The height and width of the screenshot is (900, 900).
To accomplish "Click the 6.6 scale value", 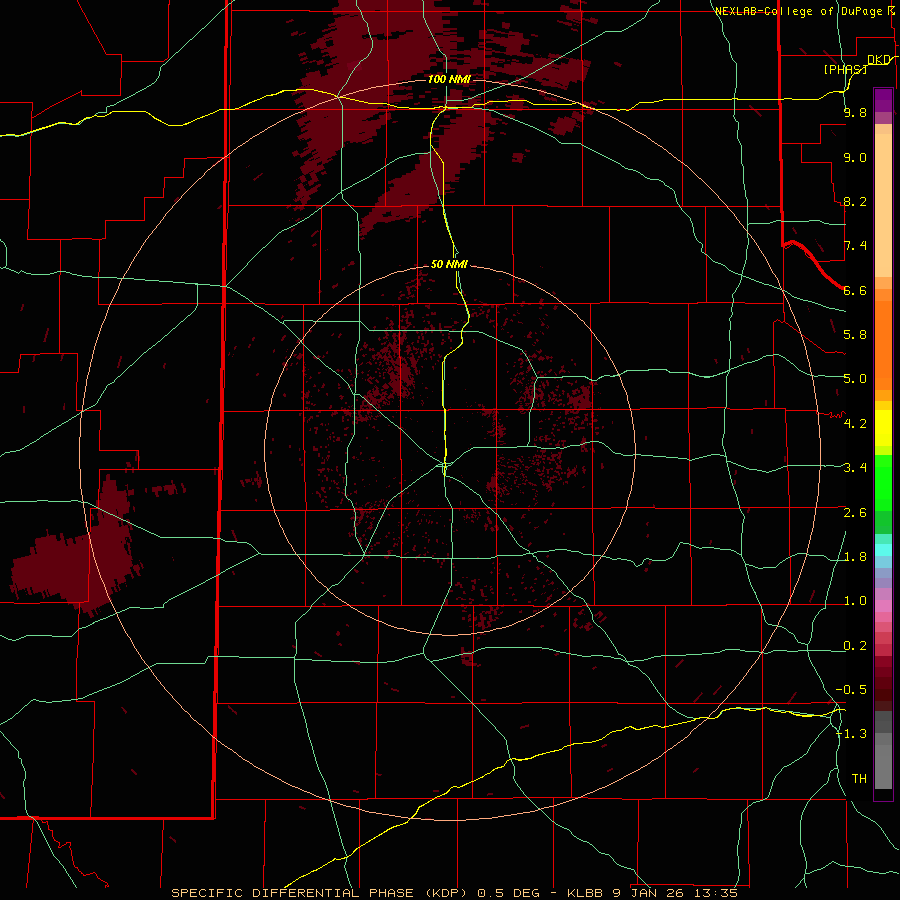I will click(x=855, y=290).
